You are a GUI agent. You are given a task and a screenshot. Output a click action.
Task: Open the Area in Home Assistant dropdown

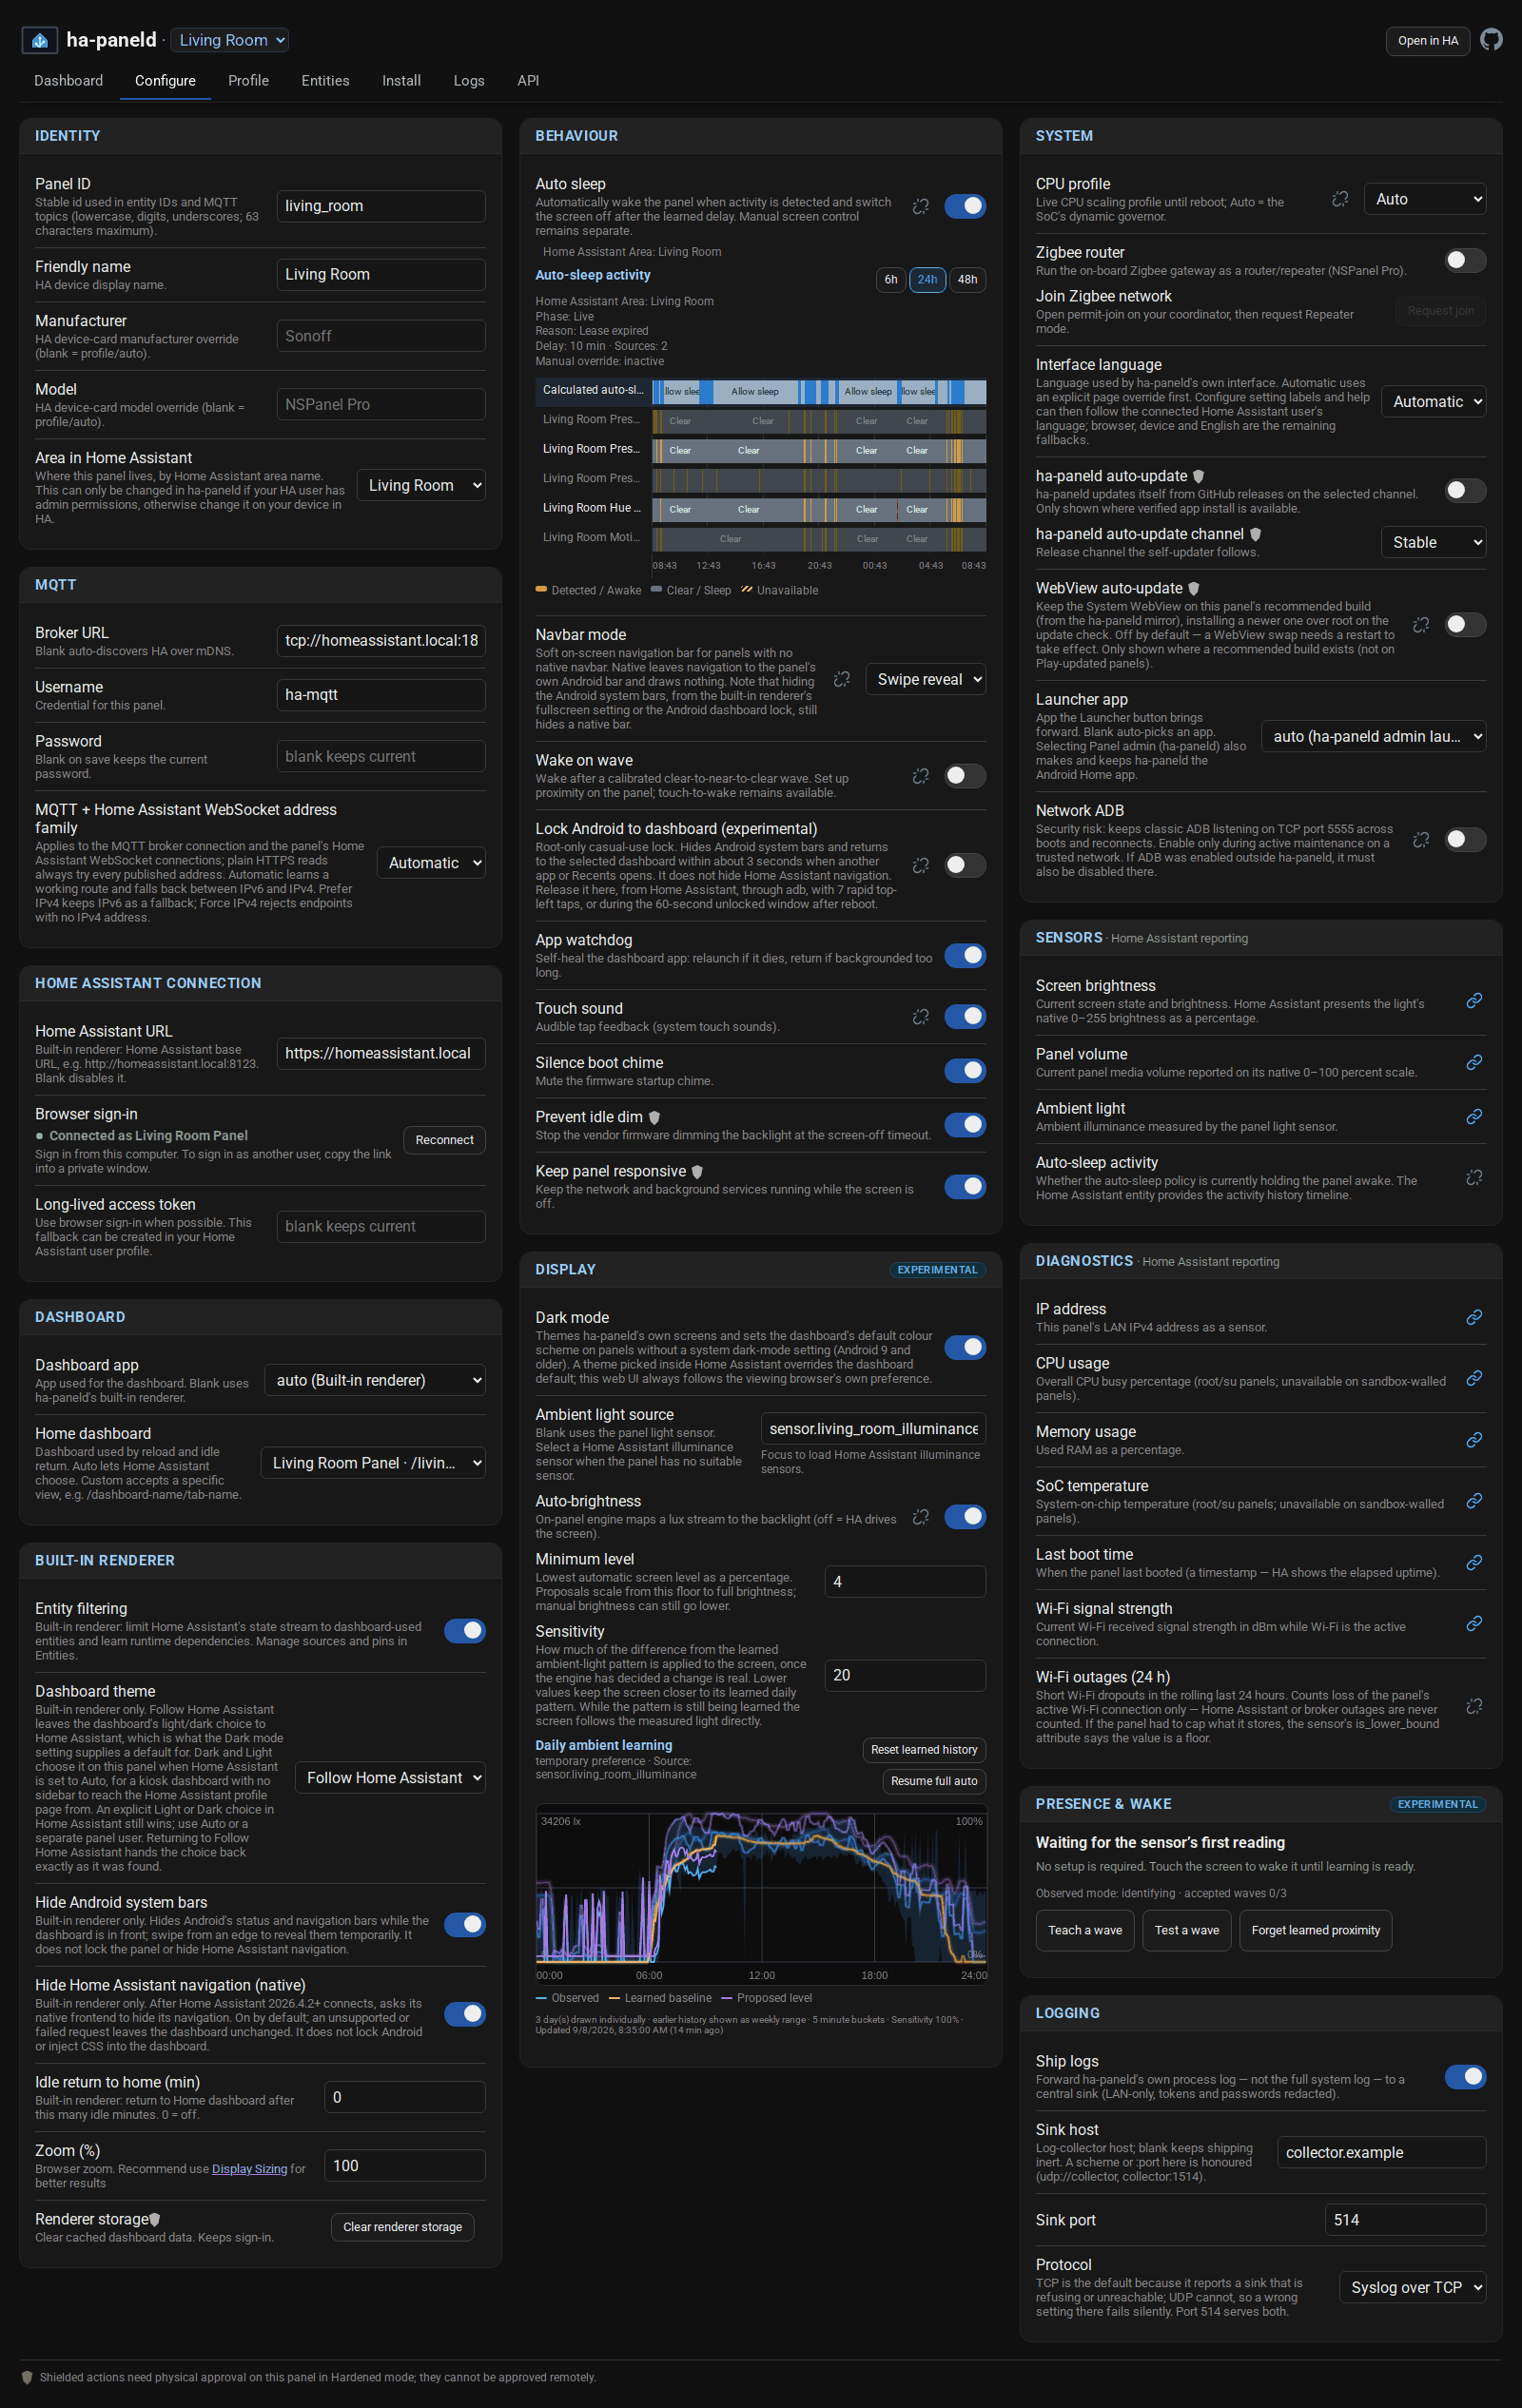(x=421, y=486)
